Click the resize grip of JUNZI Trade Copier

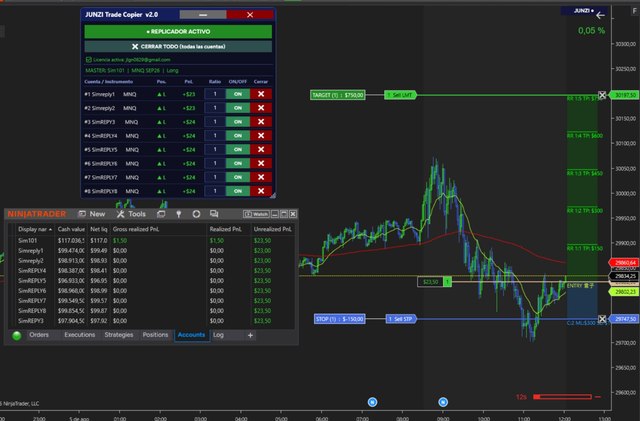(x=273, y=196)
